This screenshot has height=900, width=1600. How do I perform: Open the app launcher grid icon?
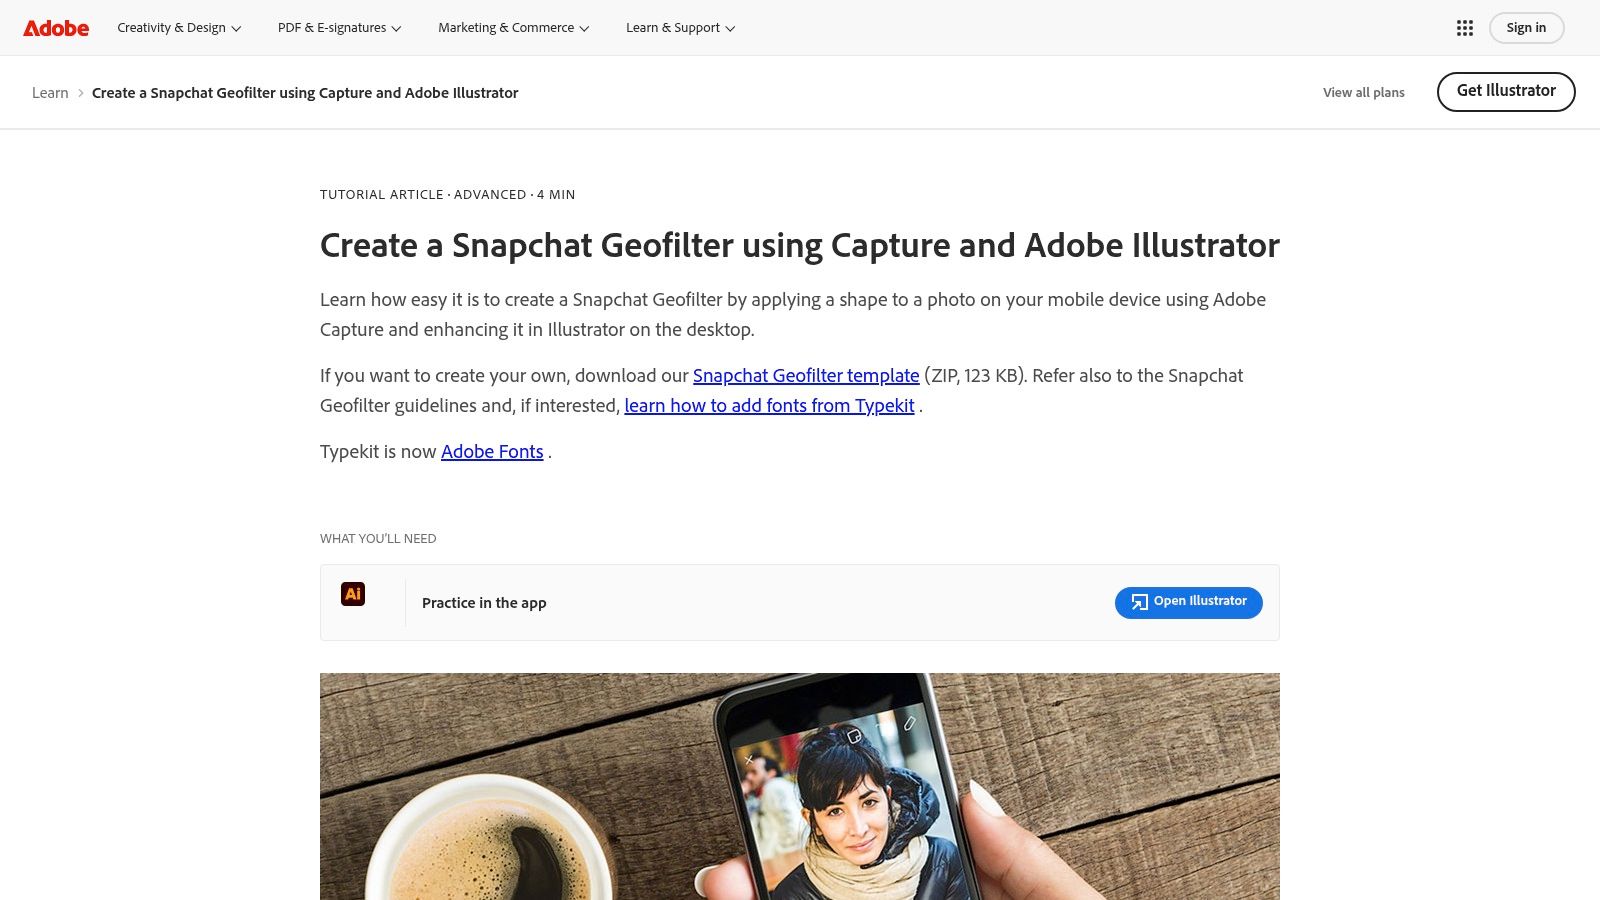(1464, 27)
